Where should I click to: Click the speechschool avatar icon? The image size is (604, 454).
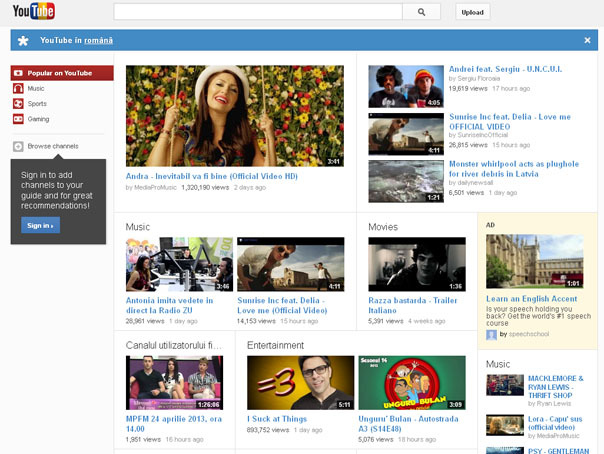pos(491,335)
